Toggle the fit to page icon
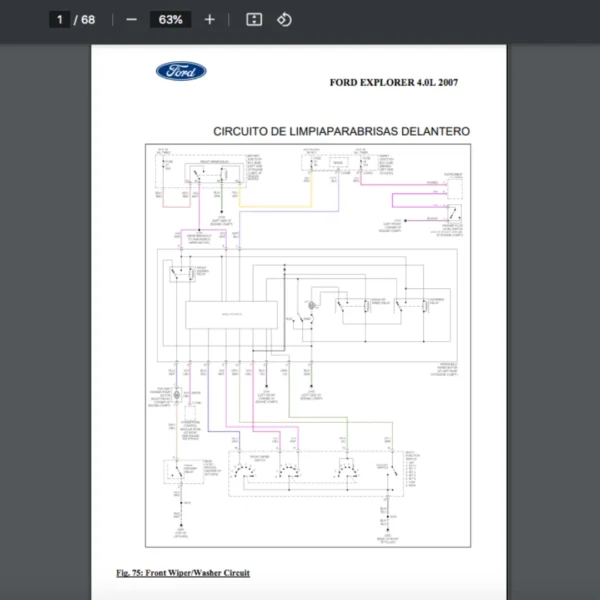Viewport: 600px width, 600px height. [x=254, y=19]
